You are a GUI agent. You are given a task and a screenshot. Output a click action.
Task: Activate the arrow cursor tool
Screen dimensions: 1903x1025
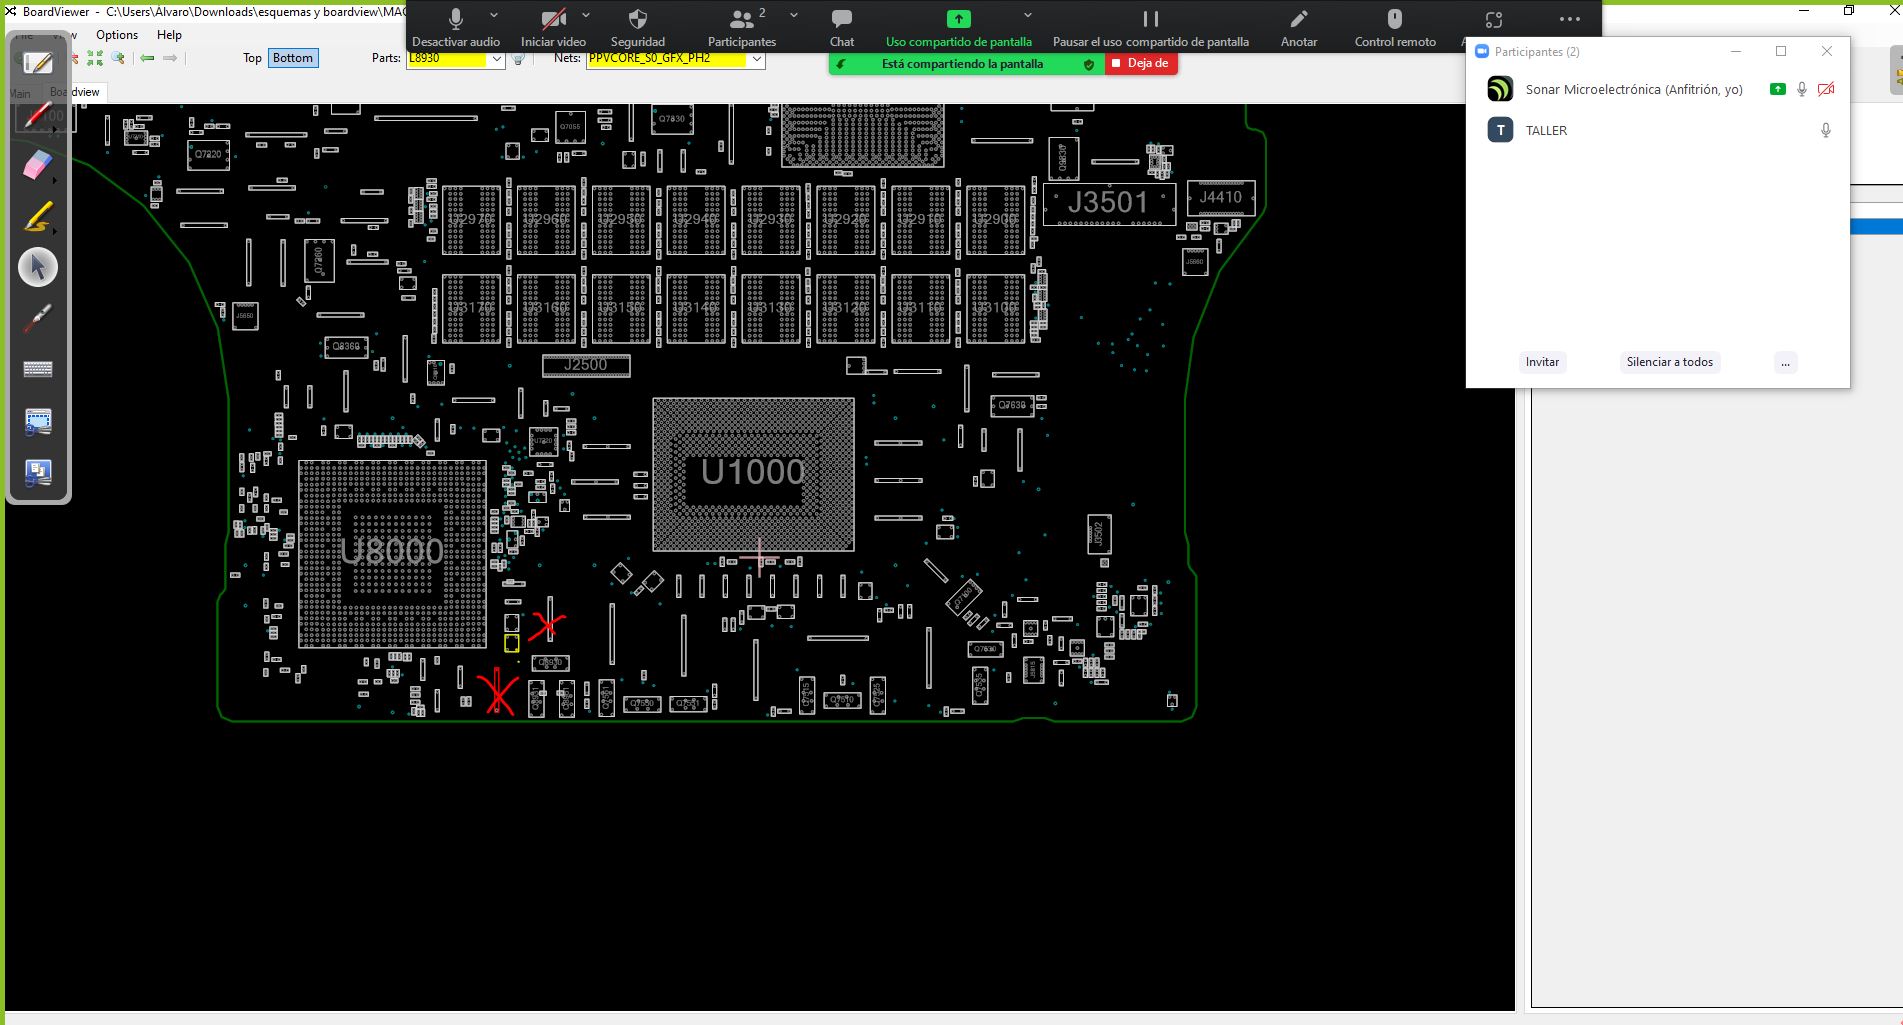(38, 267)
